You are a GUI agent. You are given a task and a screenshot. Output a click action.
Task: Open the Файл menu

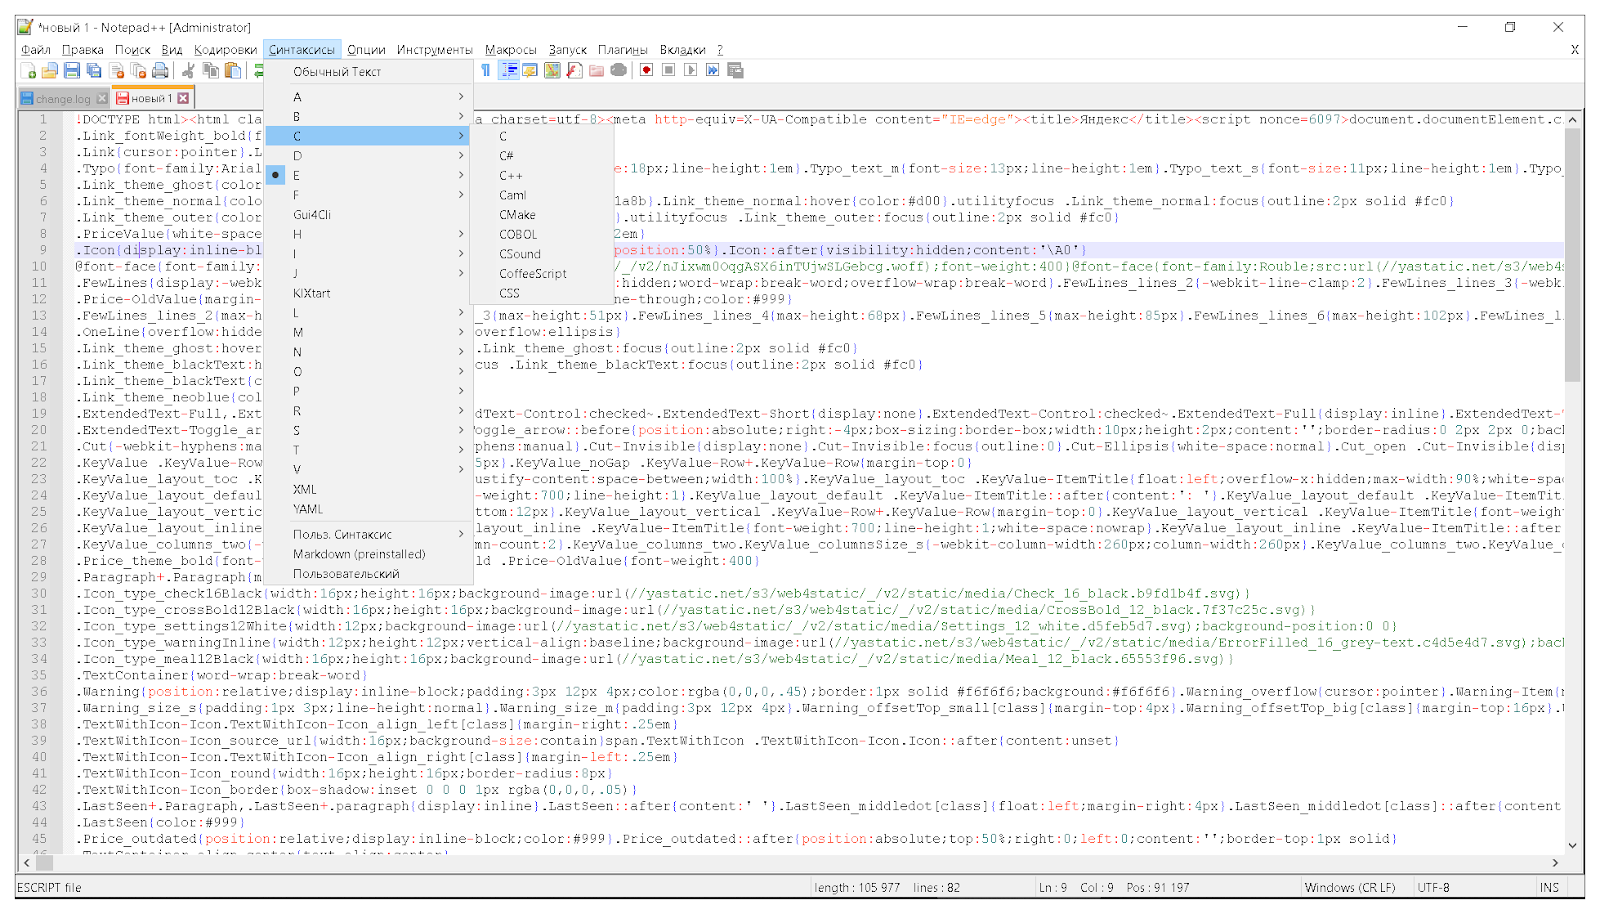pyautogui.click(x=36, y=49)
